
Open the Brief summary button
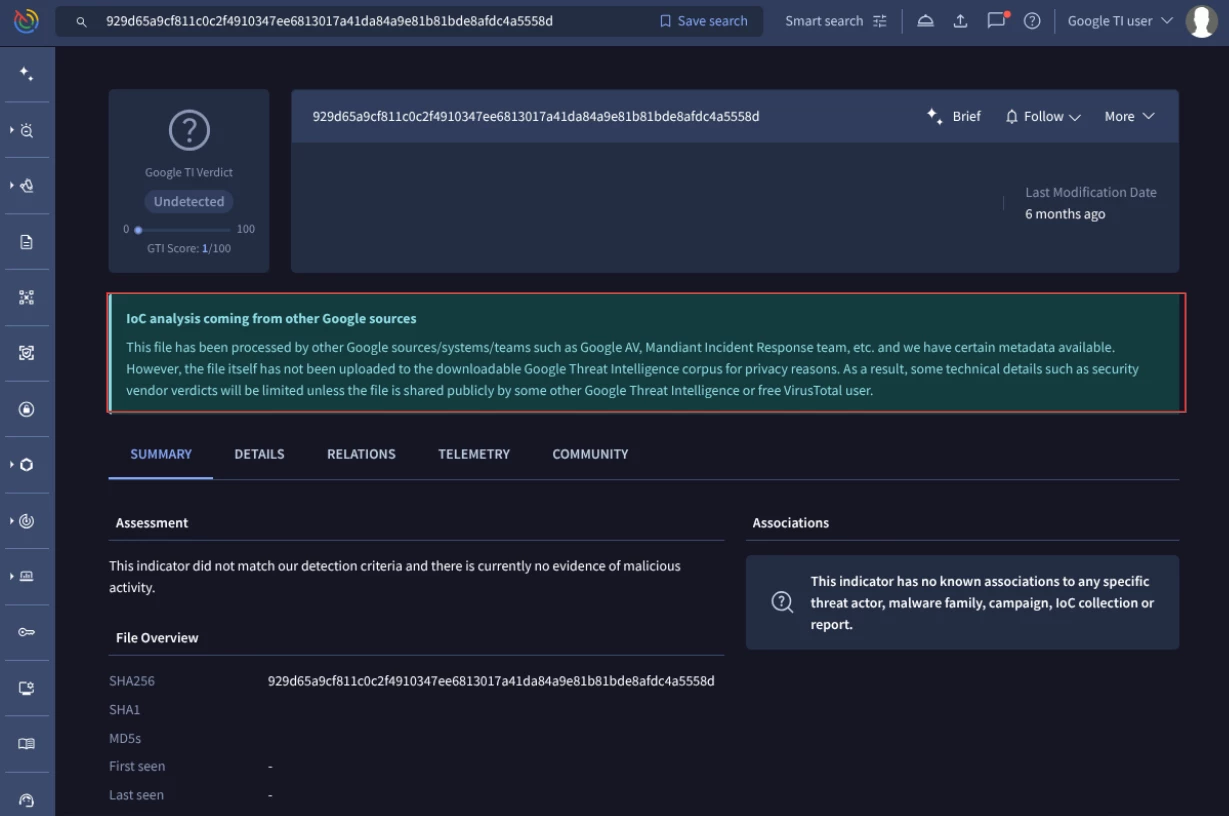[x=954, y=116]
